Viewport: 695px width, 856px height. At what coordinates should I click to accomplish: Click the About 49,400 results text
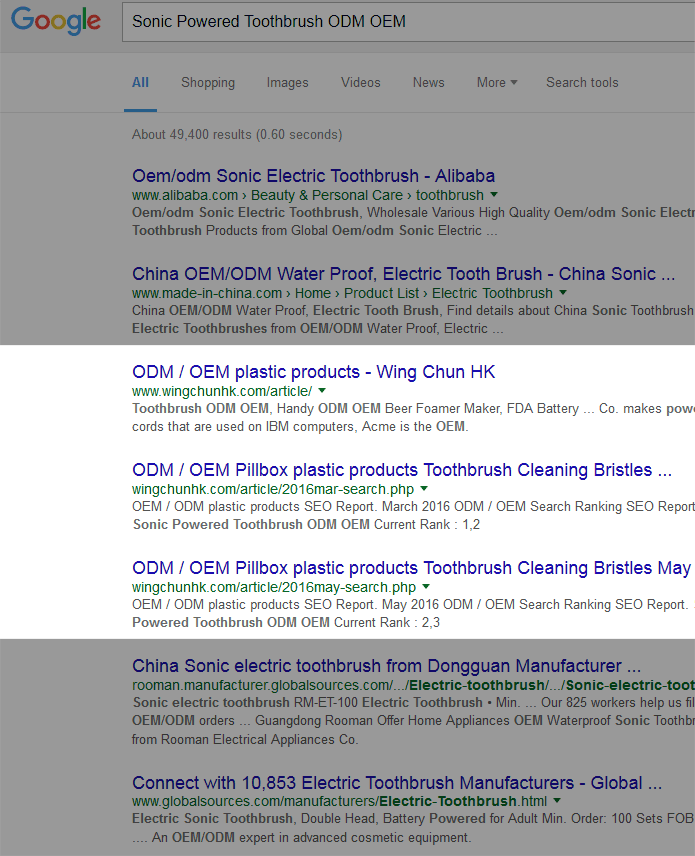(x=237, y=134)
